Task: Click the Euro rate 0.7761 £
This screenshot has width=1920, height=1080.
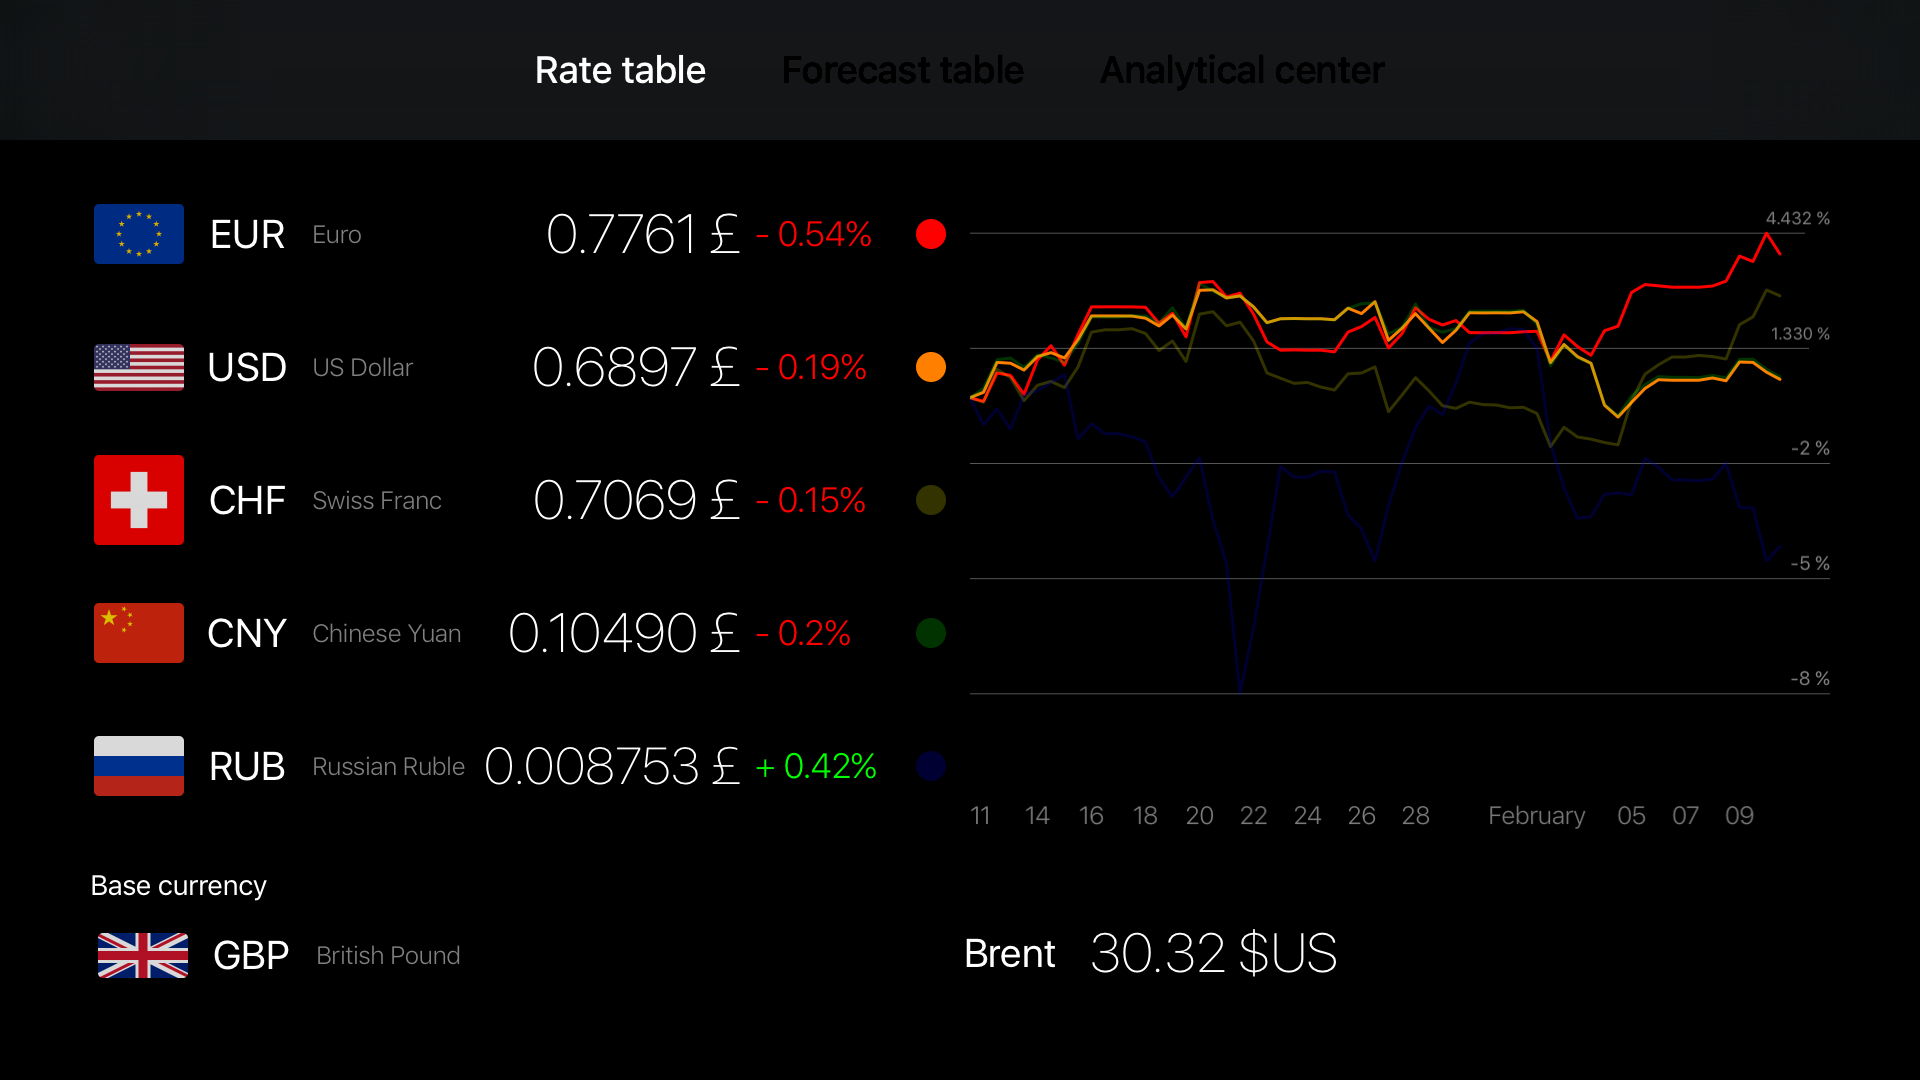Action: click(x=643, y=234)
